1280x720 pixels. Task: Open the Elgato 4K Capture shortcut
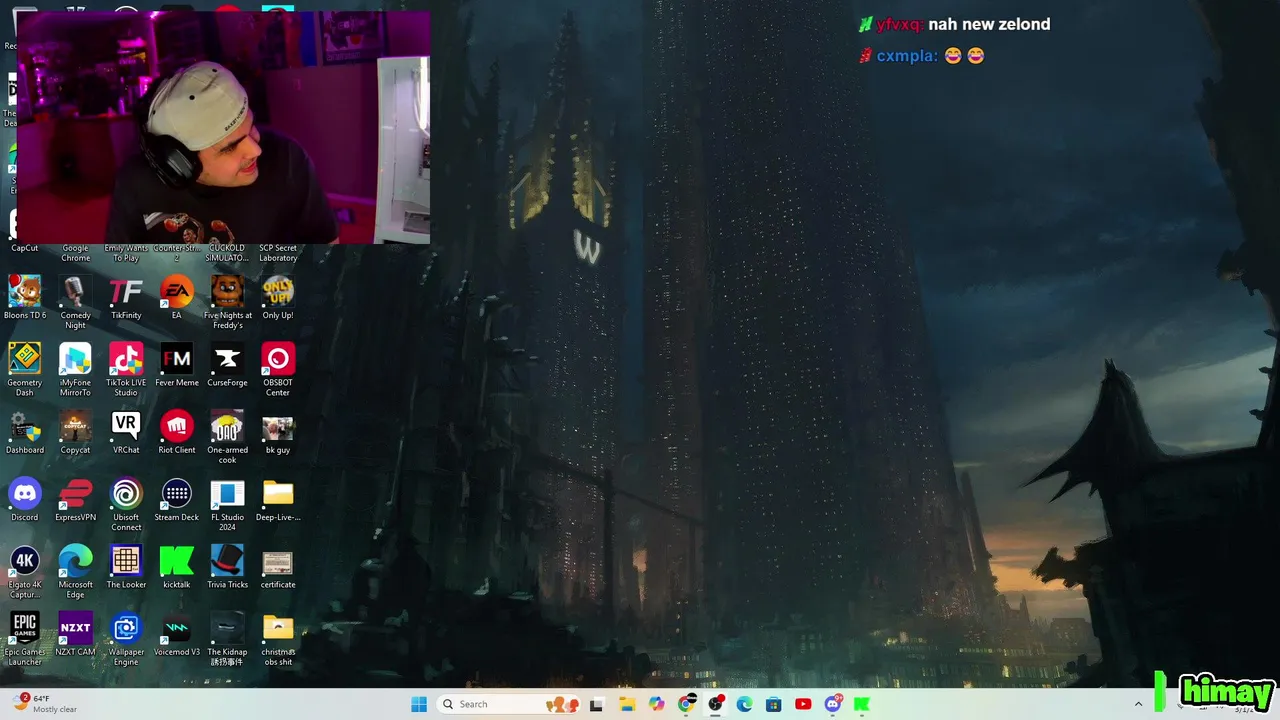tap(25, 572)
